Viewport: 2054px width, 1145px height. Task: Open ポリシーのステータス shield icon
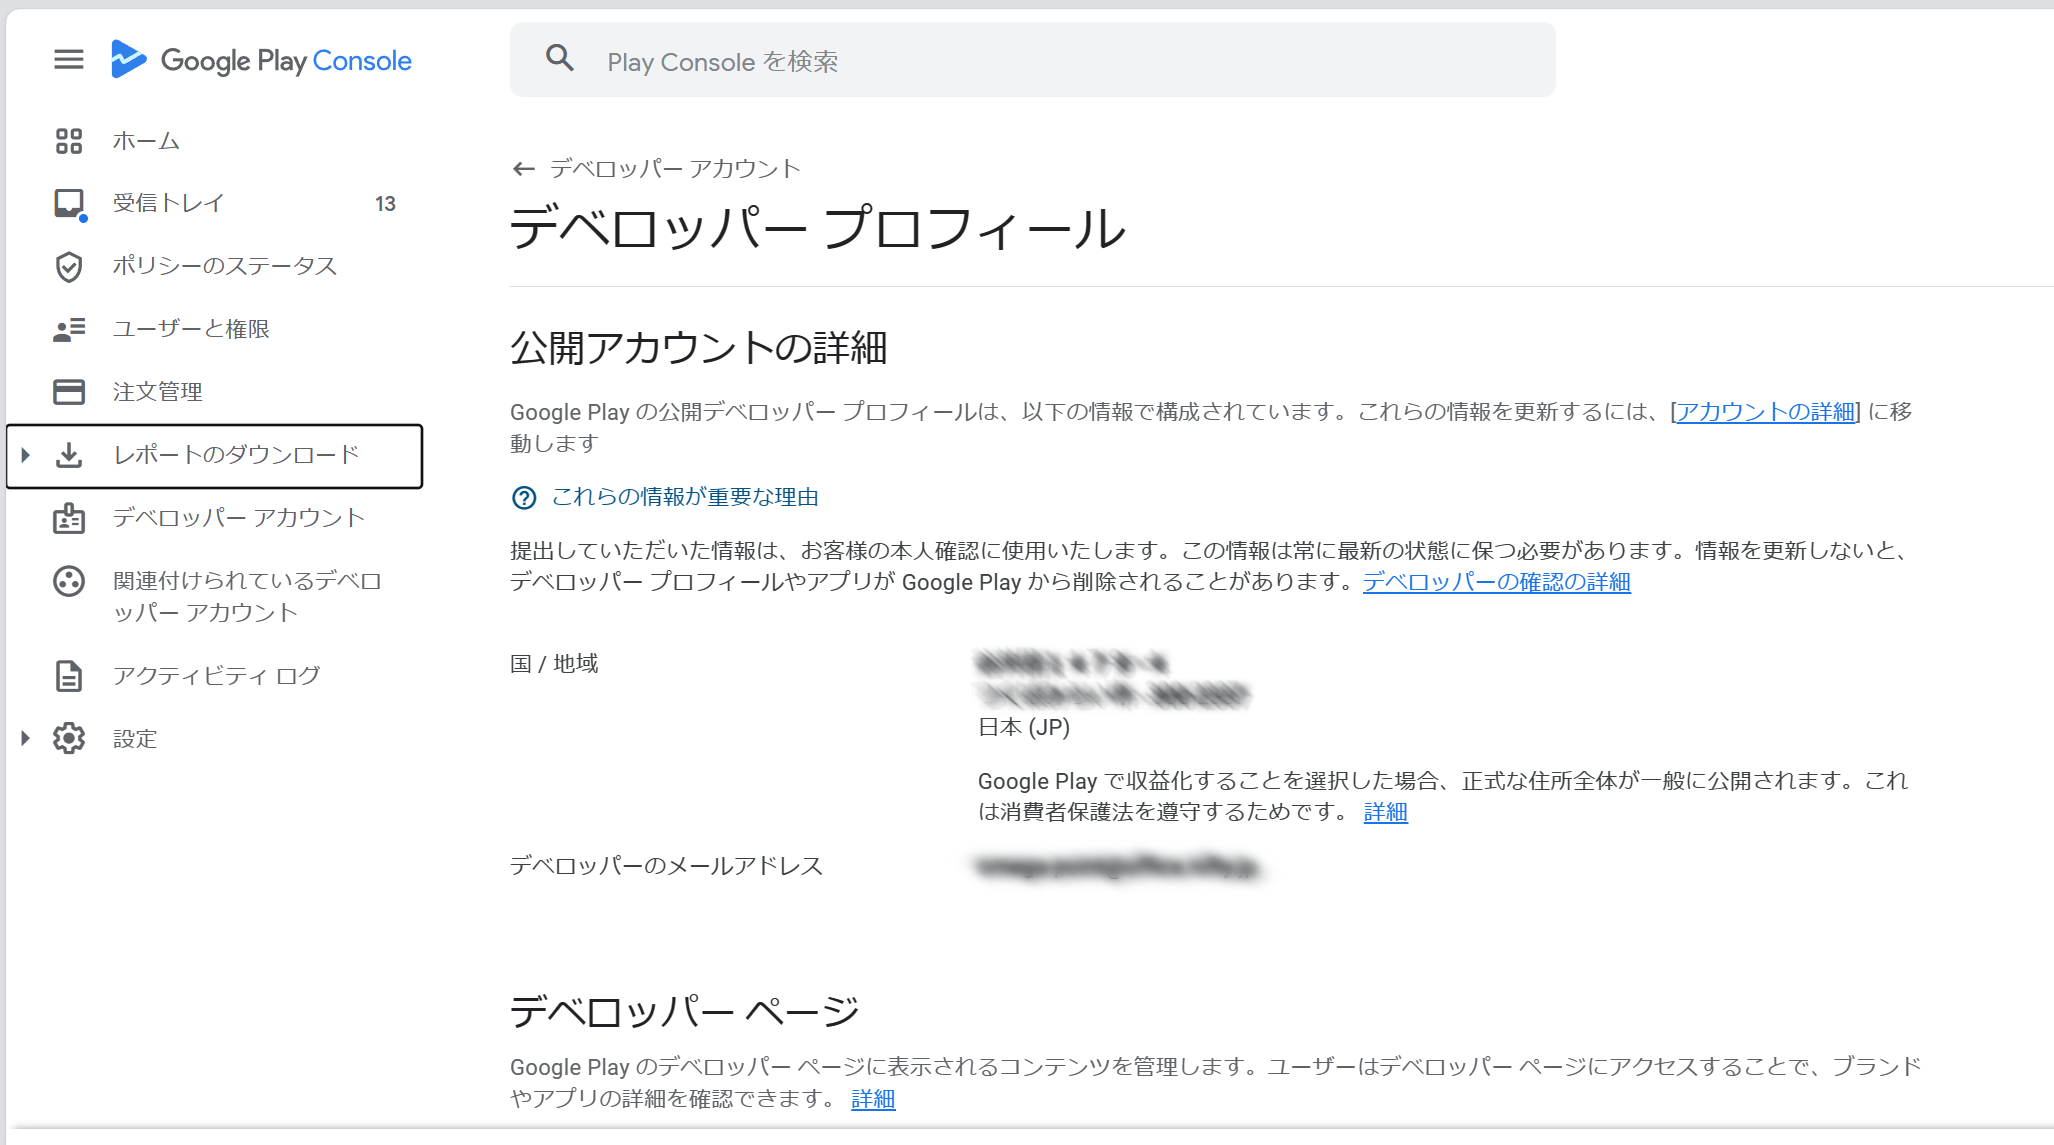[x=68, y=266]
